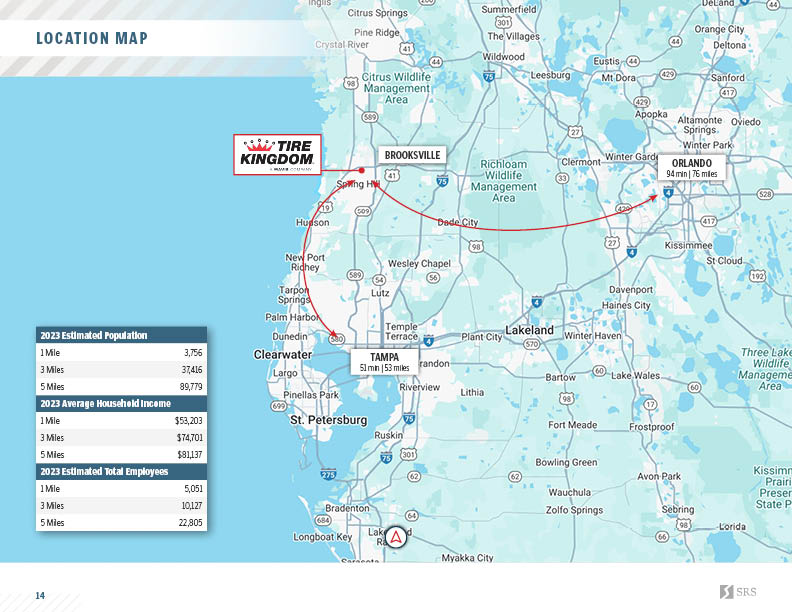
Task: Click the route 192 shield near St Cloud
Action: coord(757,276)
